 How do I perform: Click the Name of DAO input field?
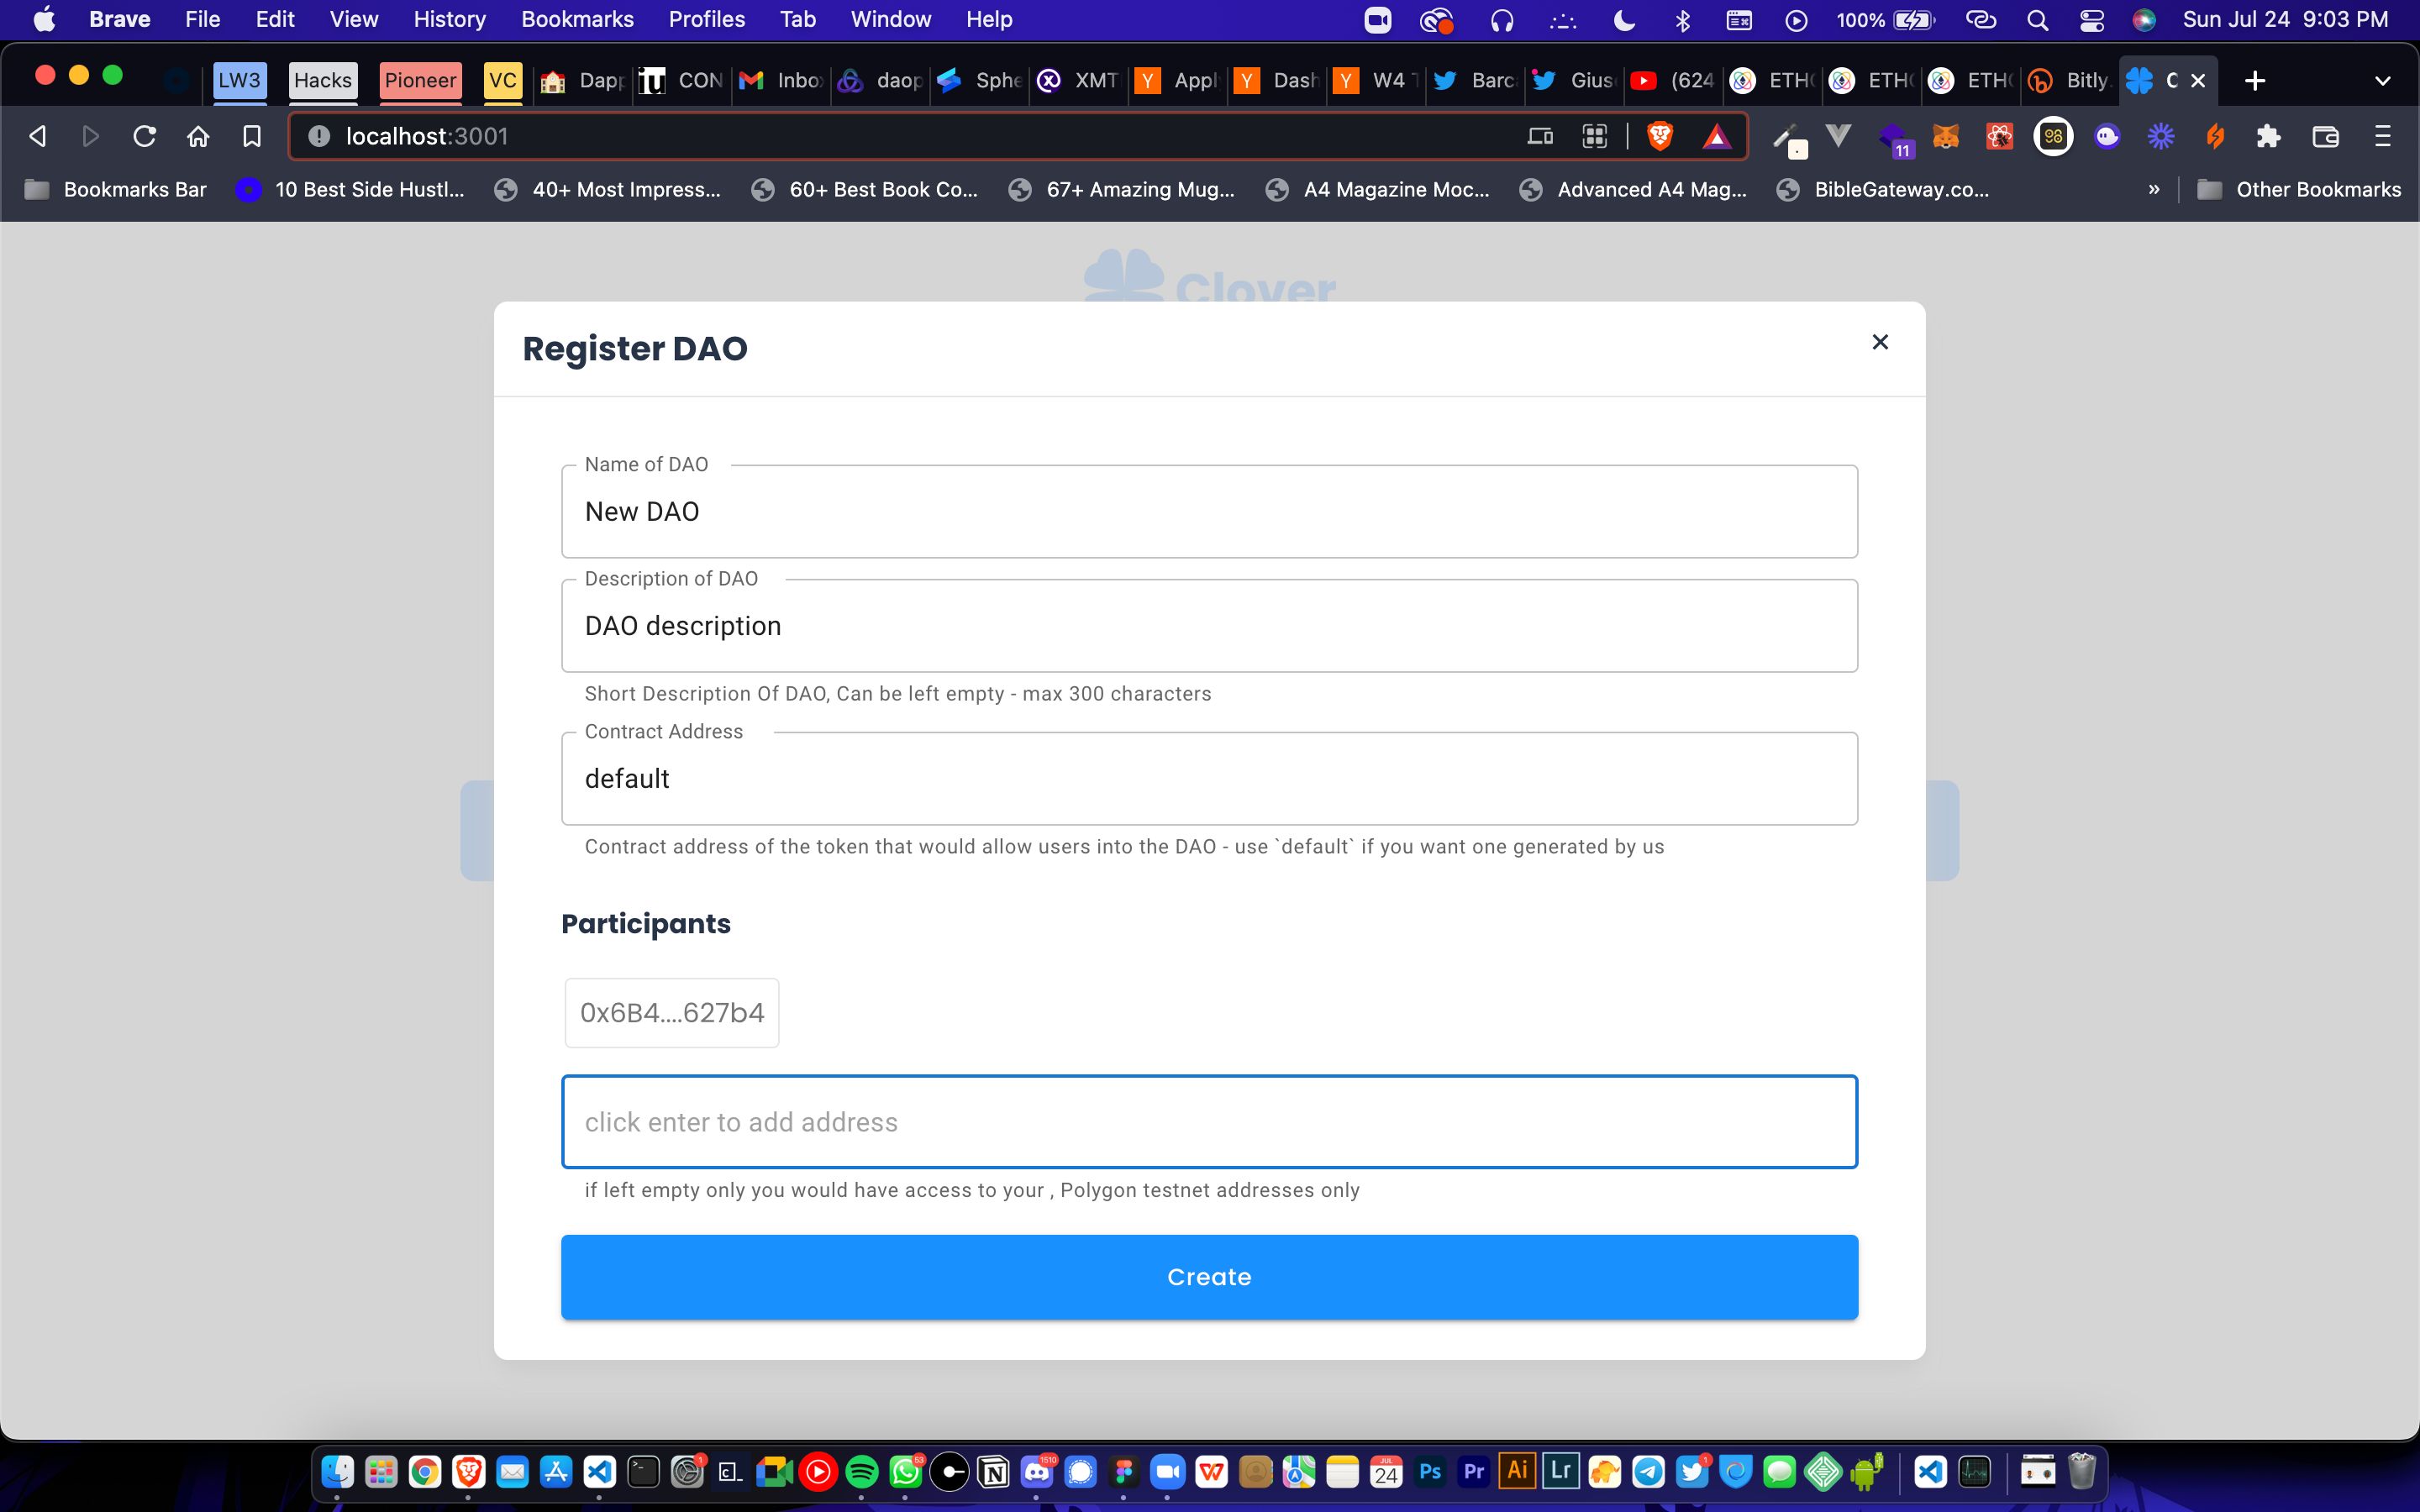pos(1209,511)
